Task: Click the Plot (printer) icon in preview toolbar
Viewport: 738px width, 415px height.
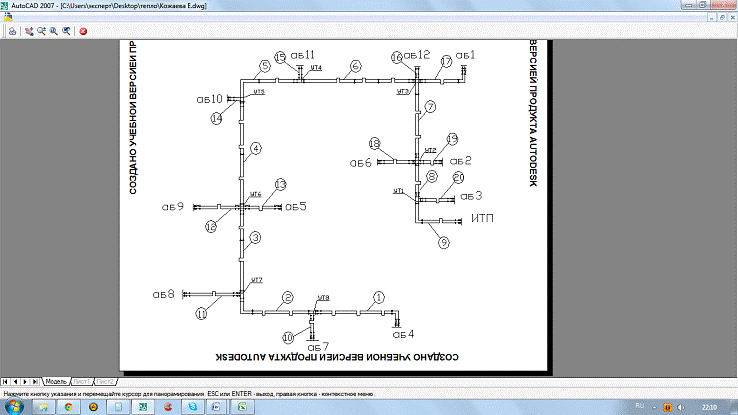Action: tap(12, 32)
